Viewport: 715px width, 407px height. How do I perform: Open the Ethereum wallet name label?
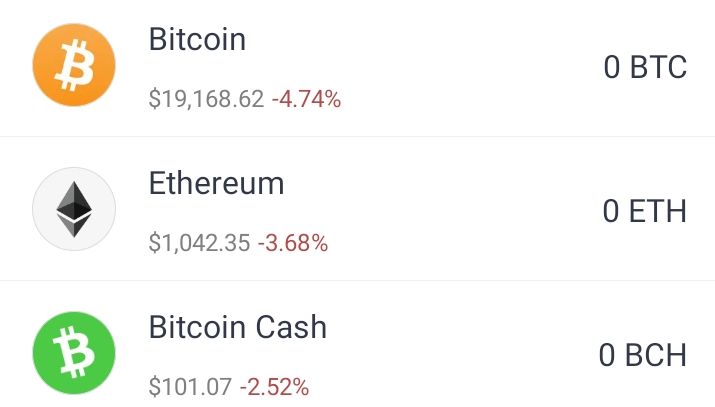pyautogui.click(x=217, y=183)
